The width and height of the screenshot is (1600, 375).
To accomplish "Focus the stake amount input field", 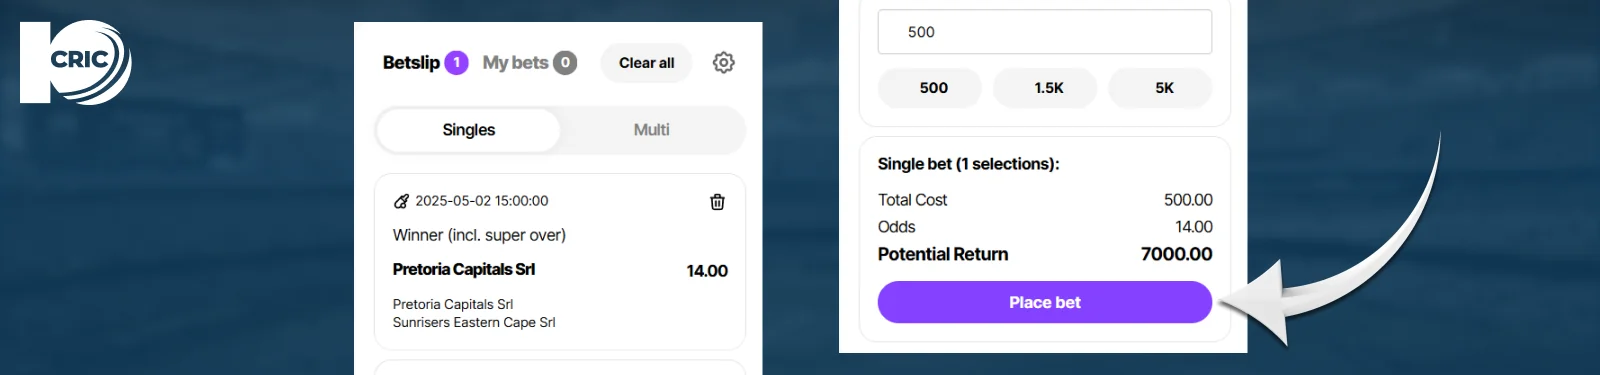I will (1045, 32).
